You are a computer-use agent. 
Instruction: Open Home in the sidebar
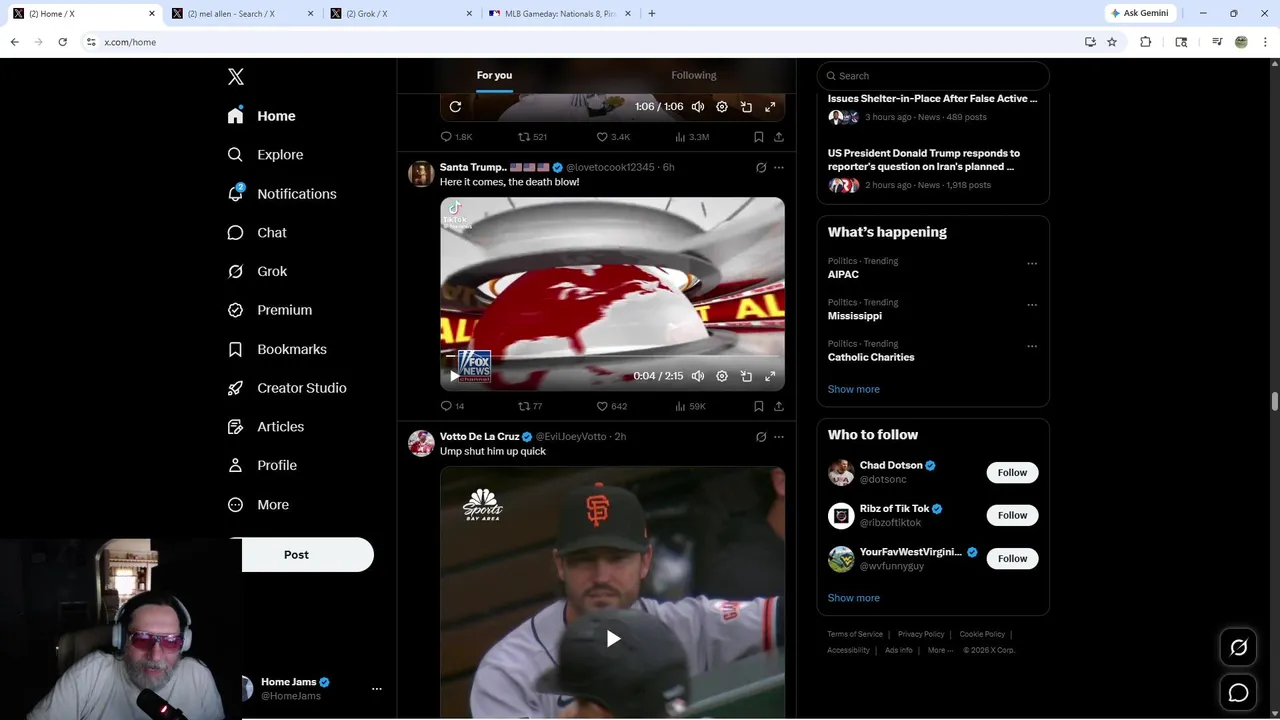coord(262,116)
